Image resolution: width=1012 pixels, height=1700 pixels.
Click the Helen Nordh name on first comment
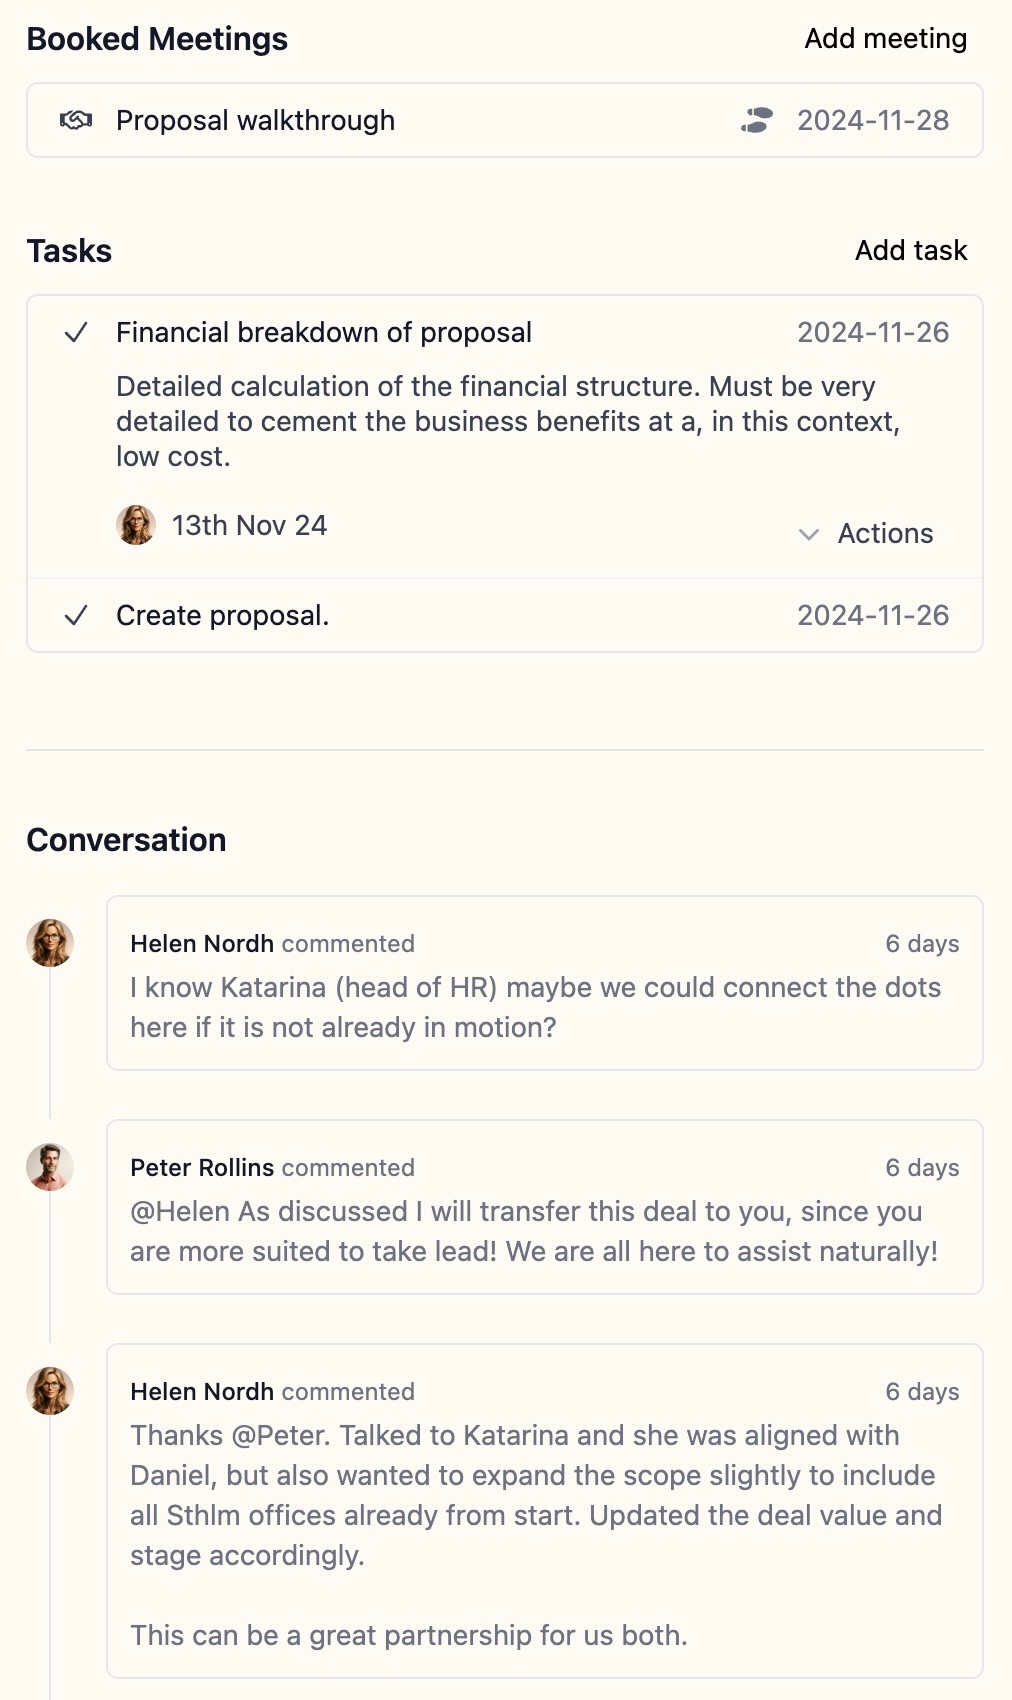pyautogui.click(x=202, y=944)
